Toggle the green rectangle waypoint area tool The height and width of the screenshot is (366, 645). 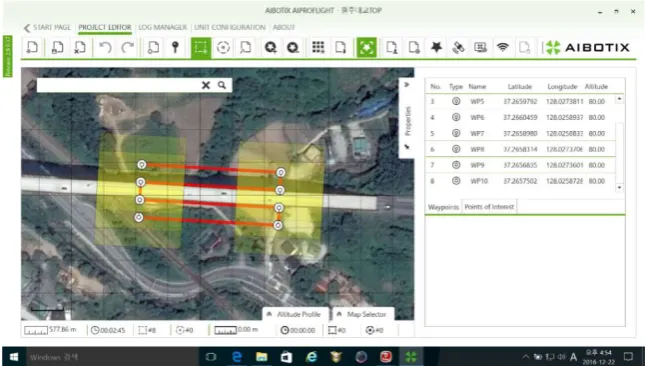[201, 48]
